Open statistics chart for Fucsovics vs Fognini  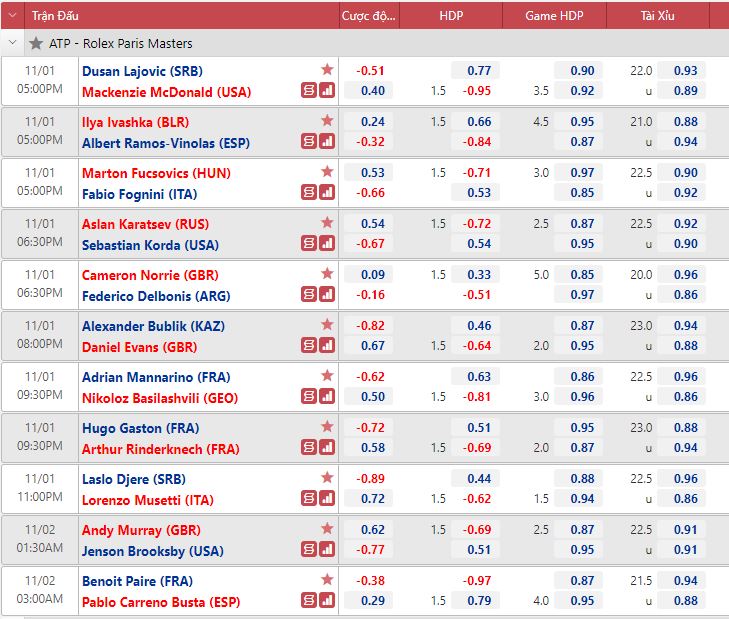[x=327, y=192]
